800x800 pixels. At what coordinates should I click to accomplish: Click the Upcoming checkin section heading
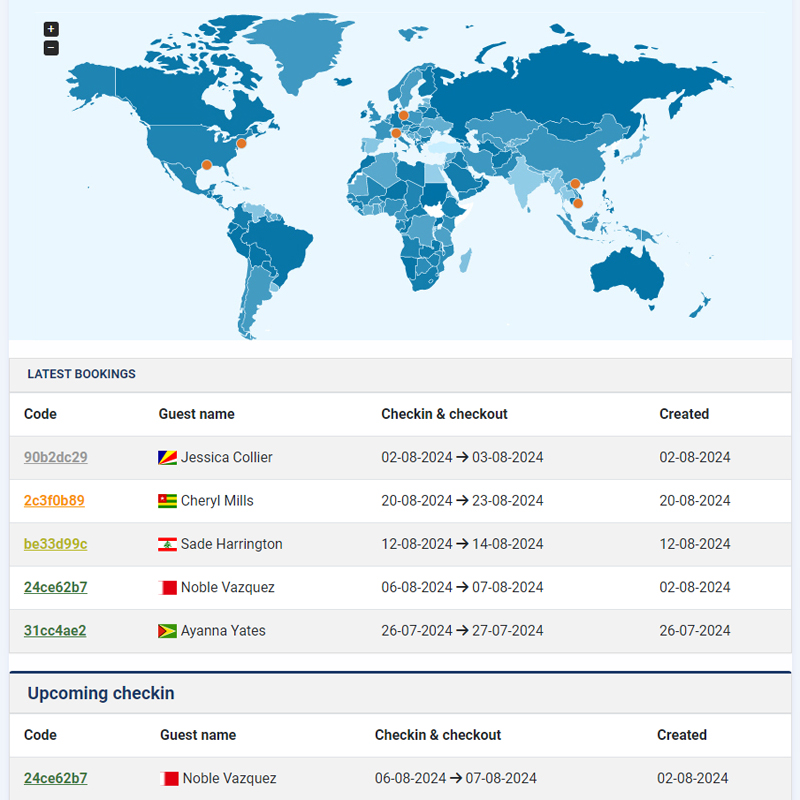click(101, 693)
